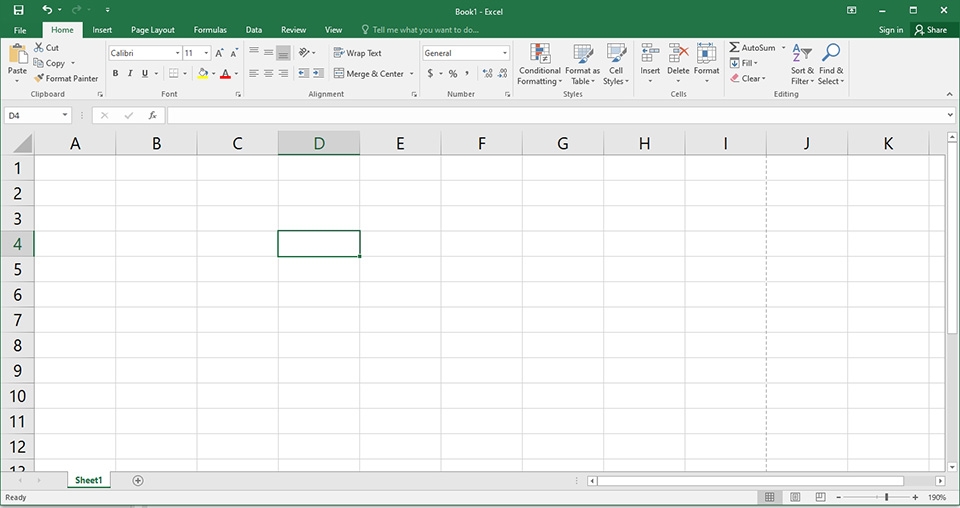
Task: Open Merge & Center dropdown arrow
Action: pos(411,73)
